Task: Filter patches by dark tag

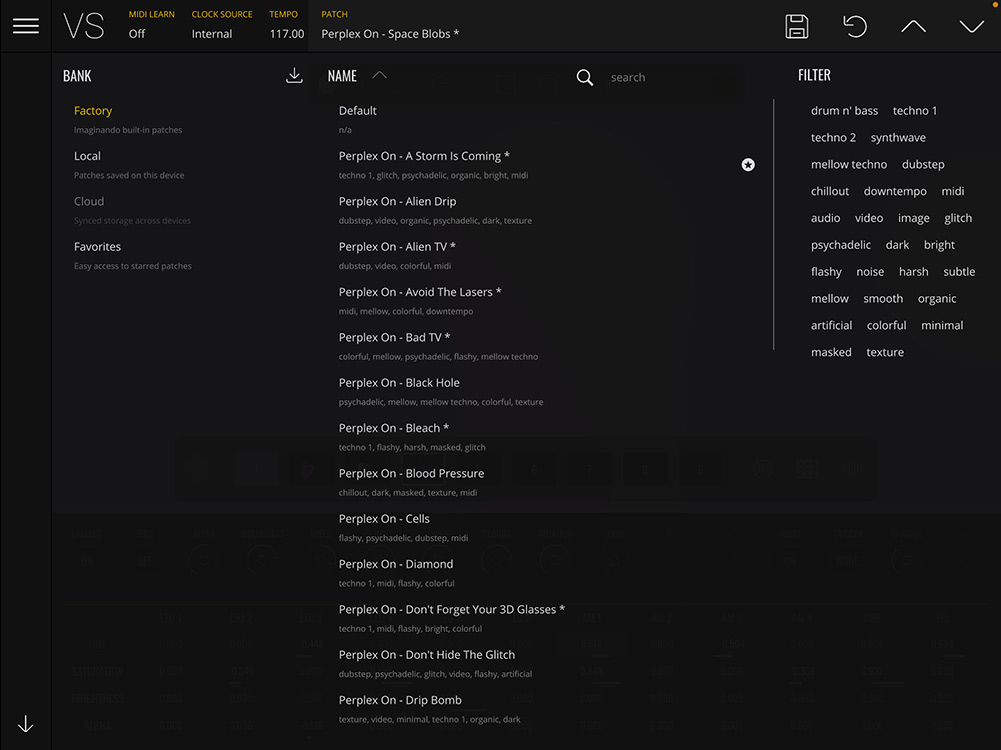Action: tap(897, 244)
